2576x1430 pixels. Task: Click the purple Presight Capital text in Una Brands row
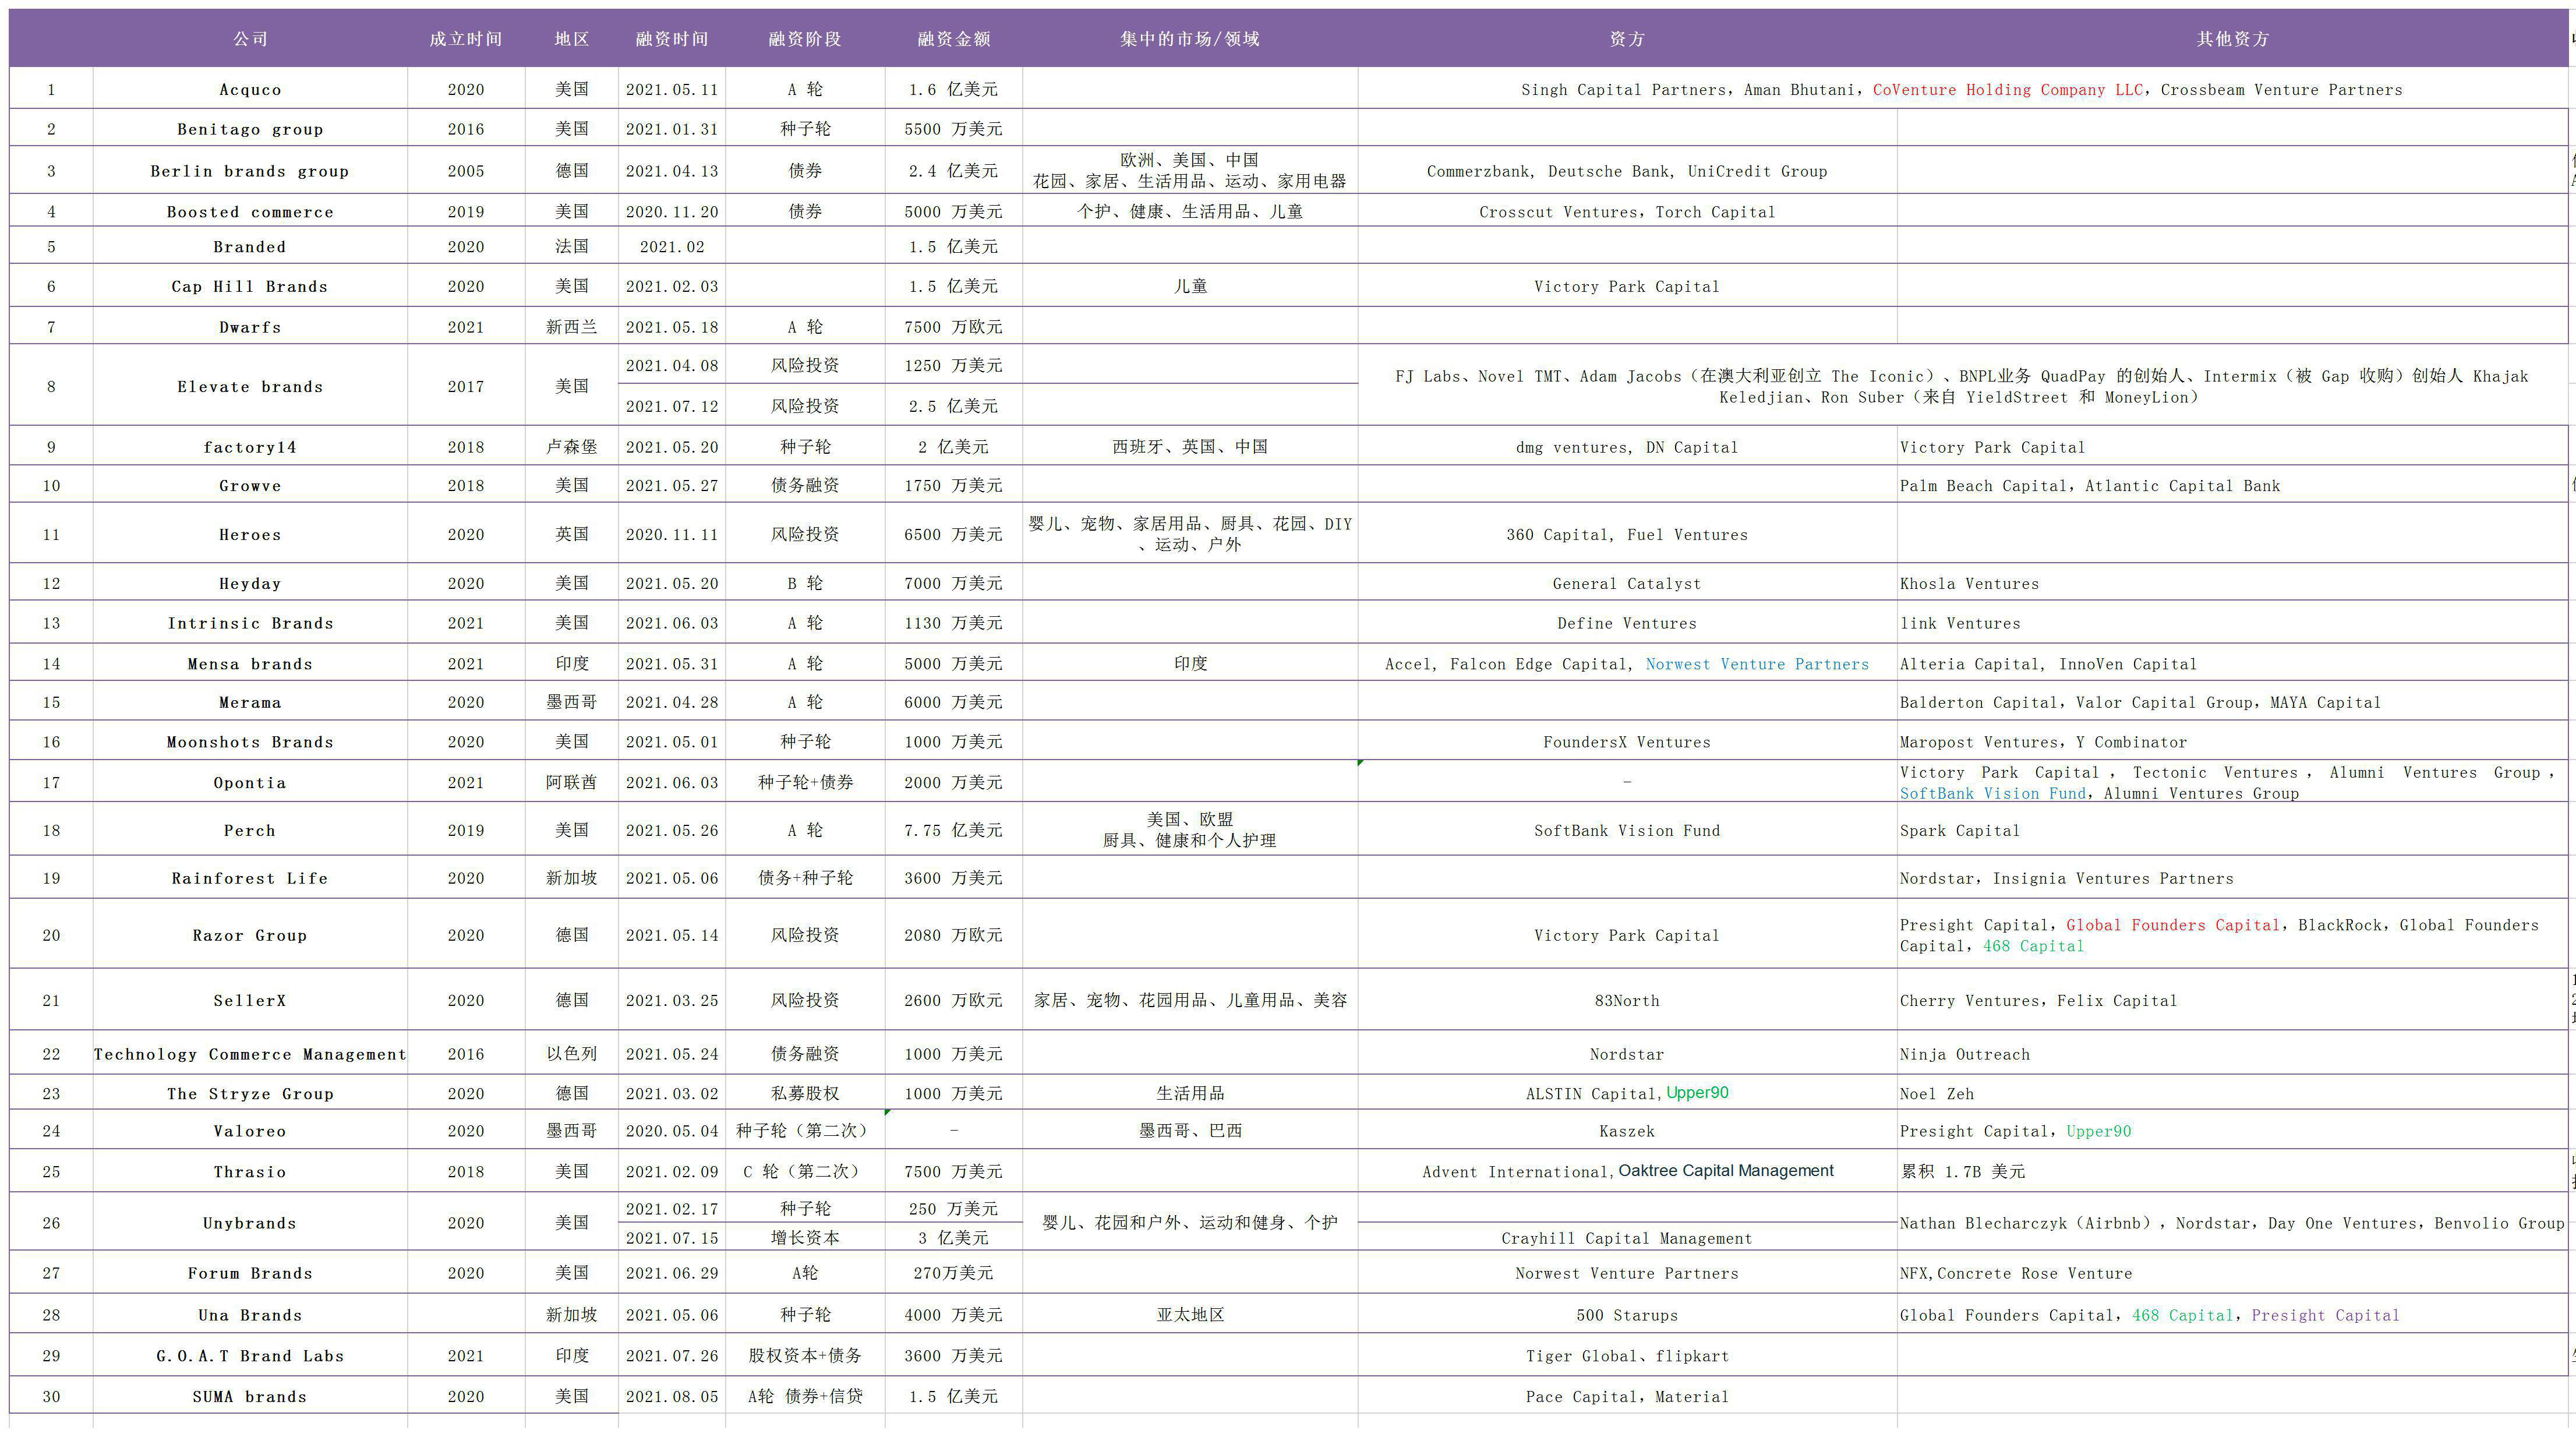[x=2324, y=1316]
